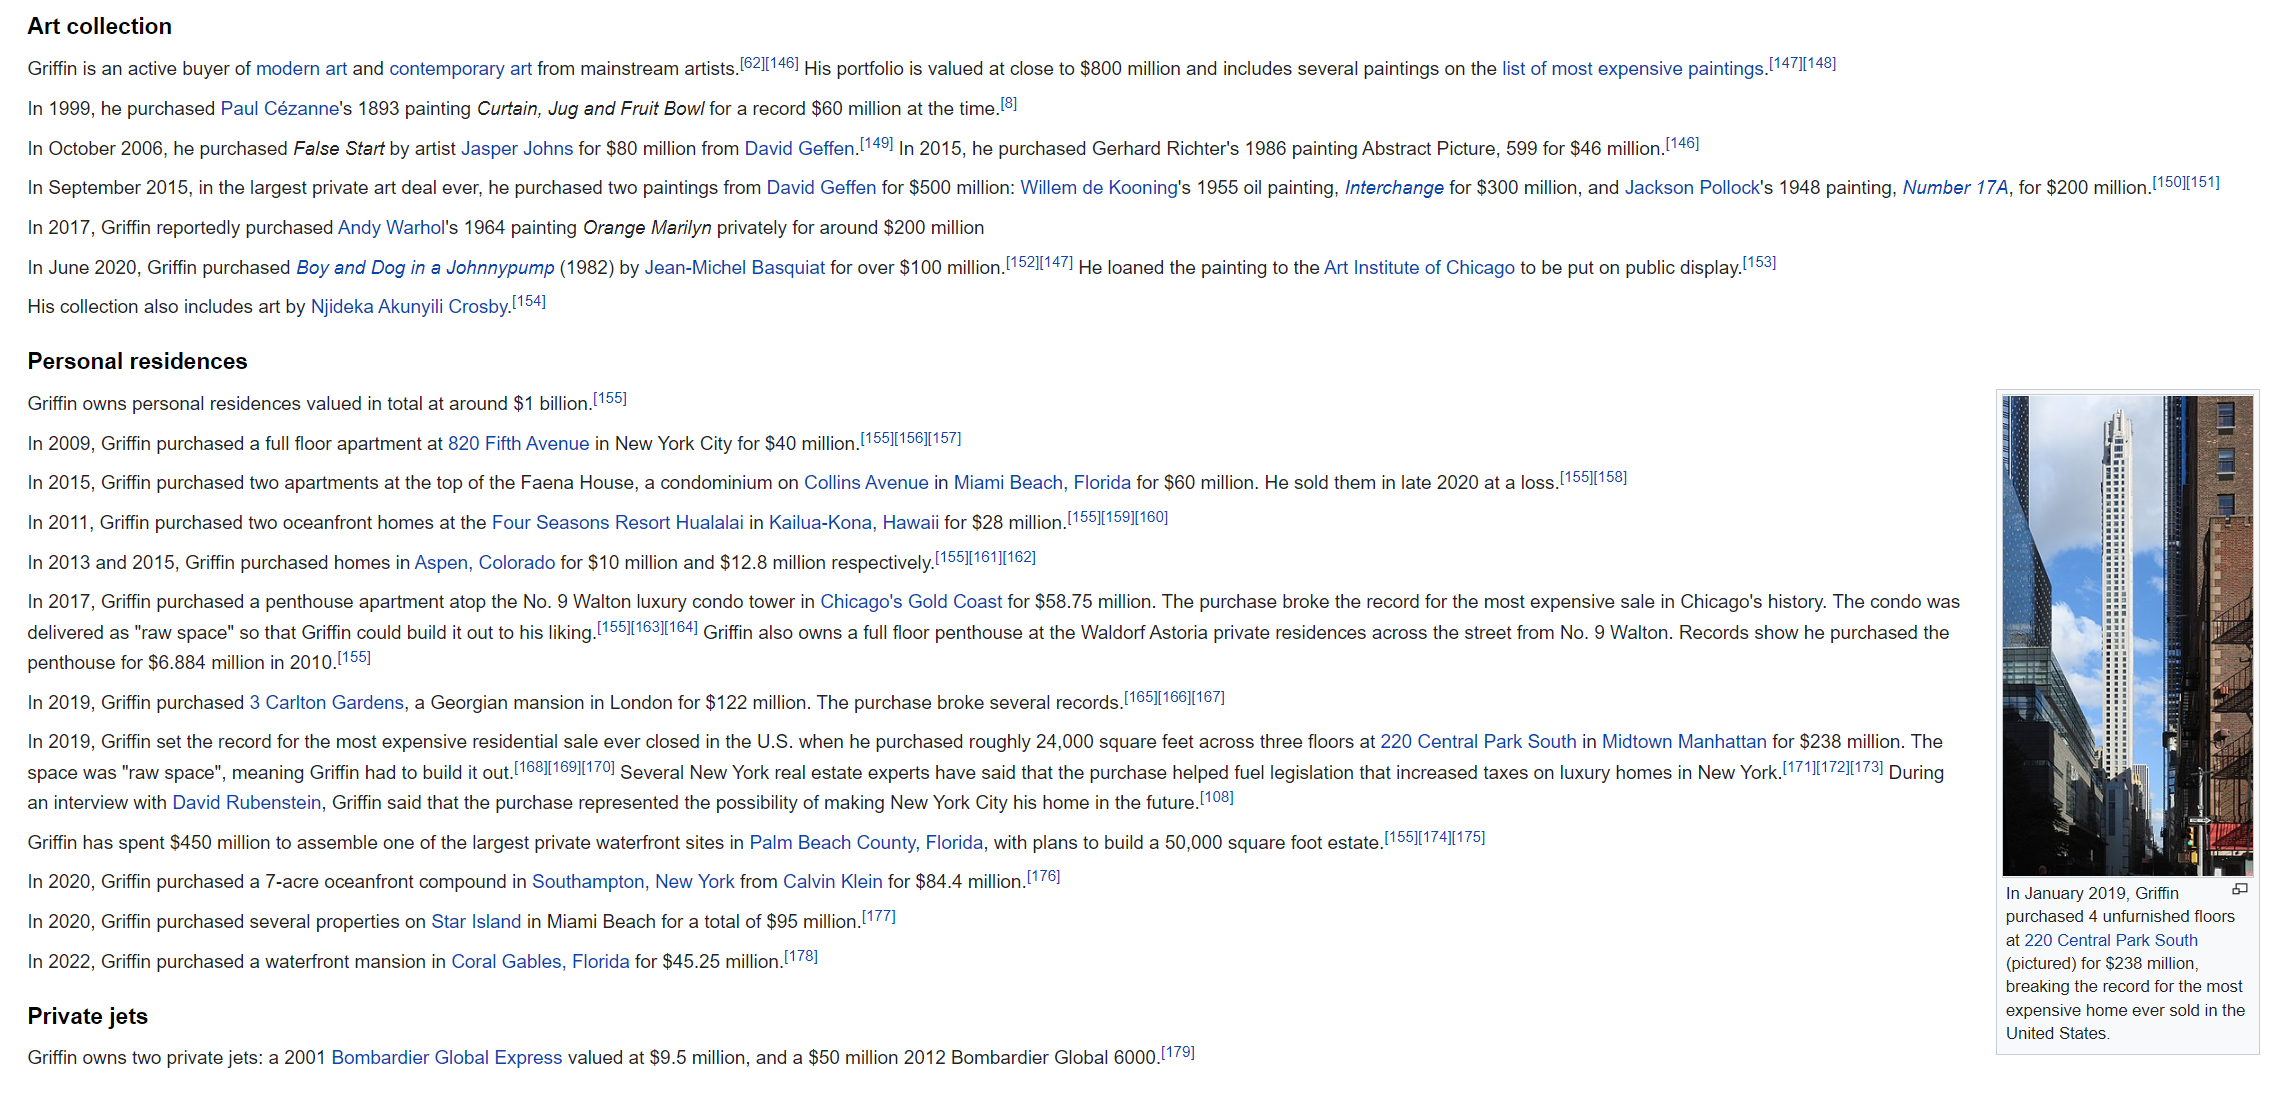
Task: Open the 'Palm Beach County, Florida' link
Action: [x=866, y=843]
